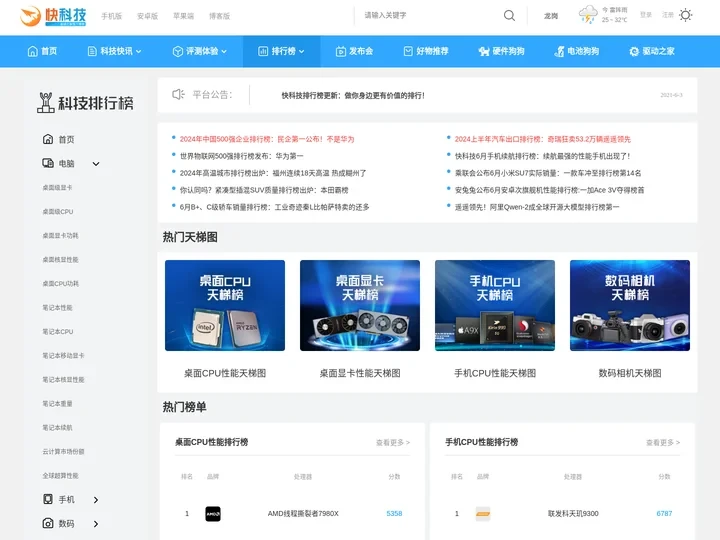Screen dimensions: 720x540
Task: Open the 桌面显卡天梯榜 thumbnail
Action: pyautogui.click(x=360, y=305)
